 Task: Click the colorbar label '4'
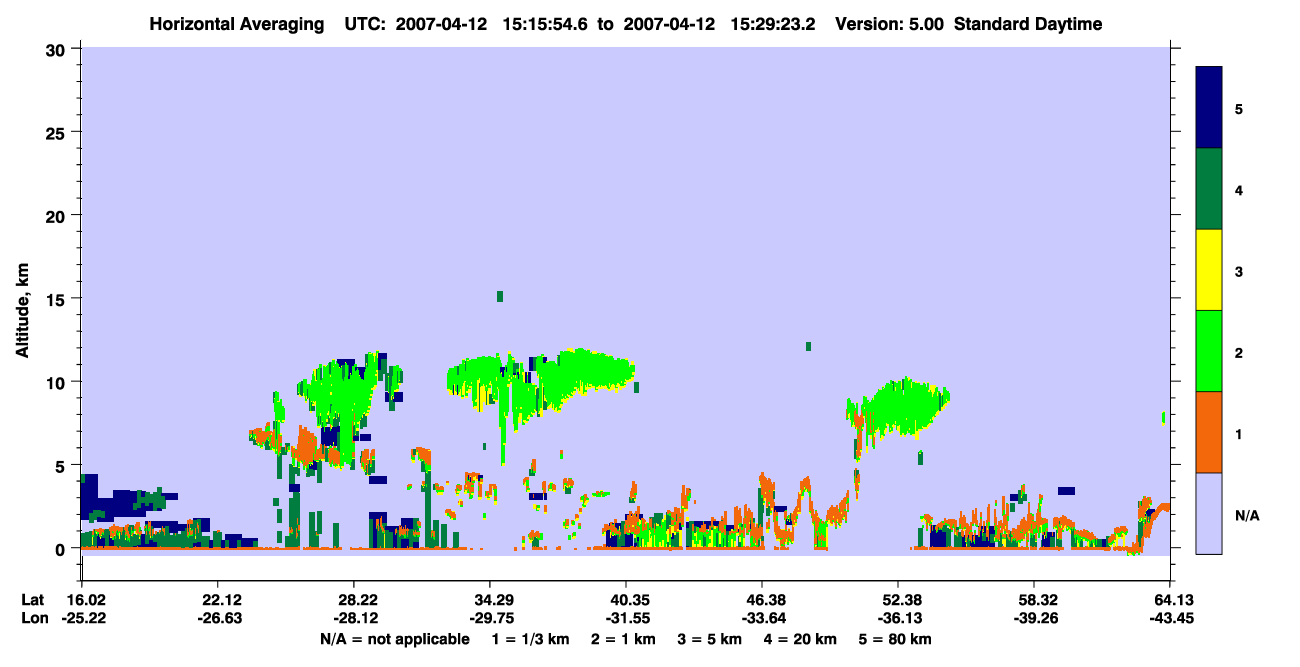click(x=1240, y=189)
